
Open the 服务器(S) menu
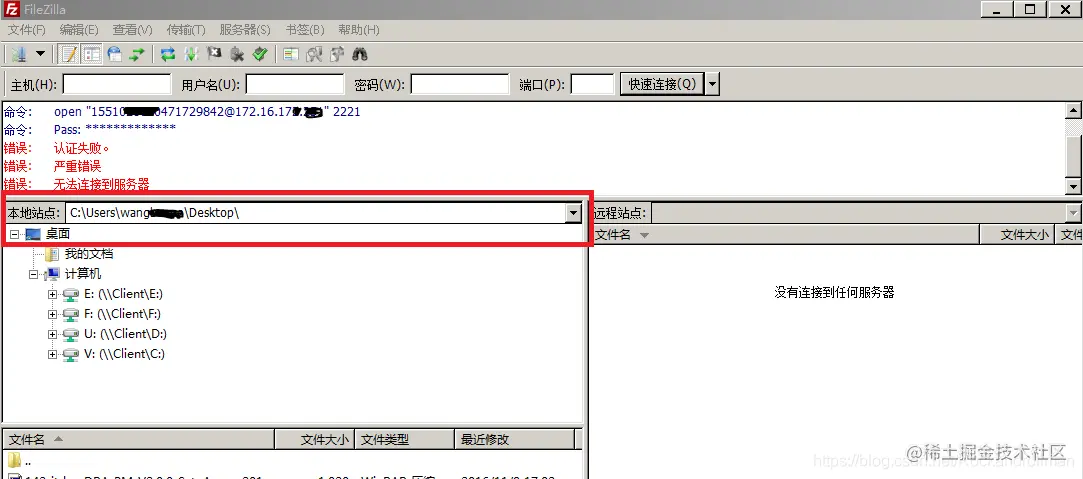pyautogui.click(x=245, y=30)
